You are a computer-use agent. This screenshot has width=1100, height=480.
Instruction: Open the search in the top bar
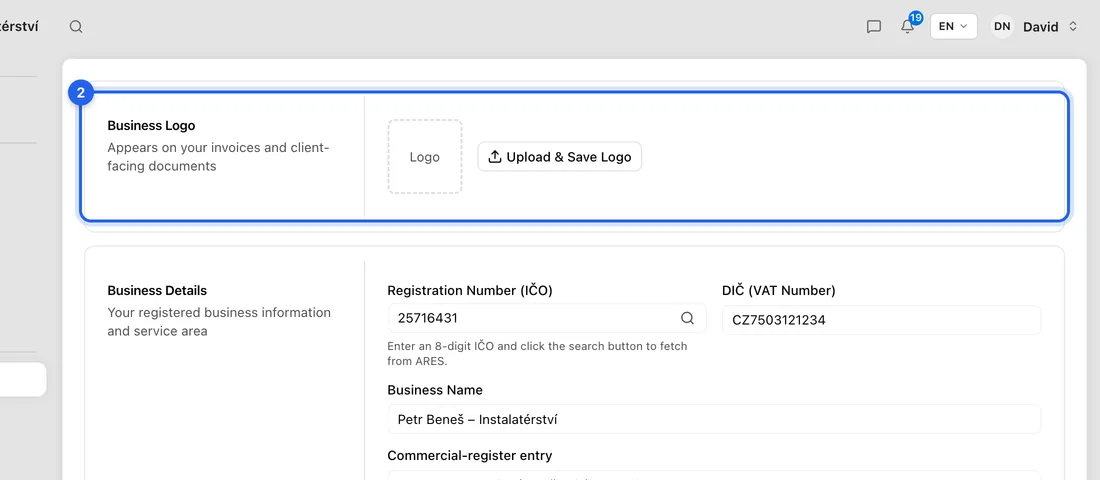click(76, 27)
